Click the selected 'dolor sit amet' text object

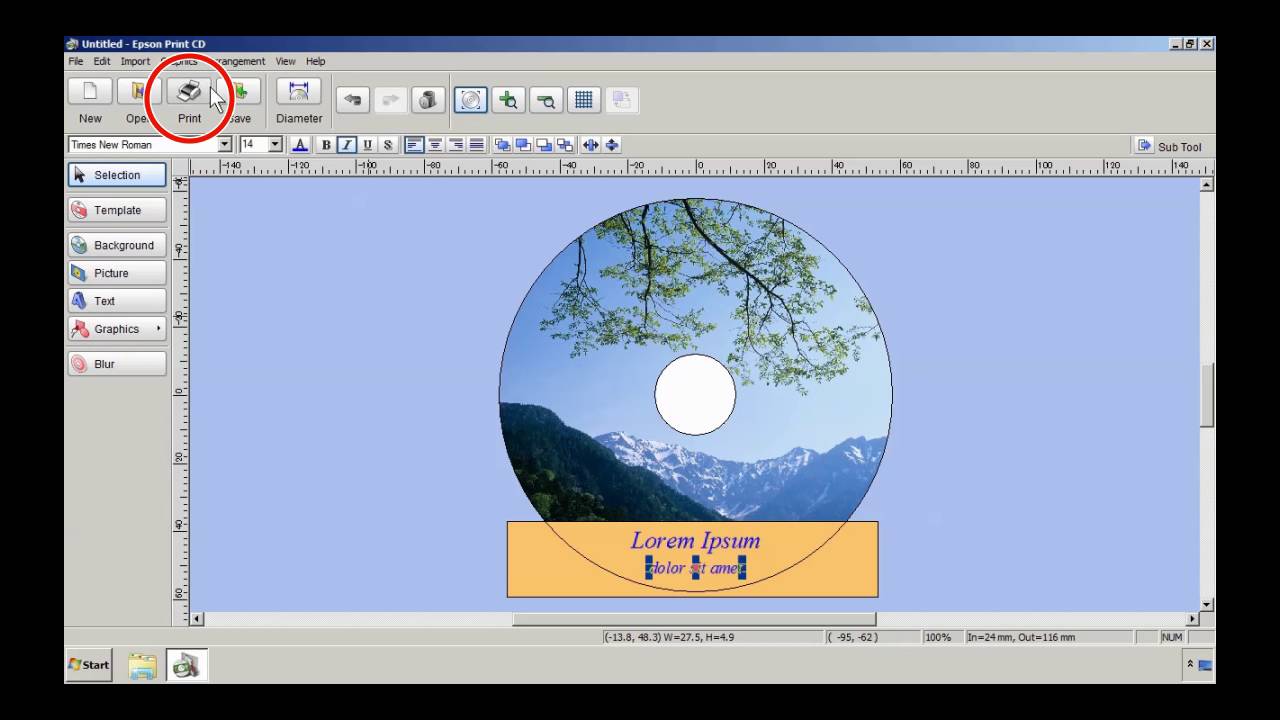pos(696,568)
